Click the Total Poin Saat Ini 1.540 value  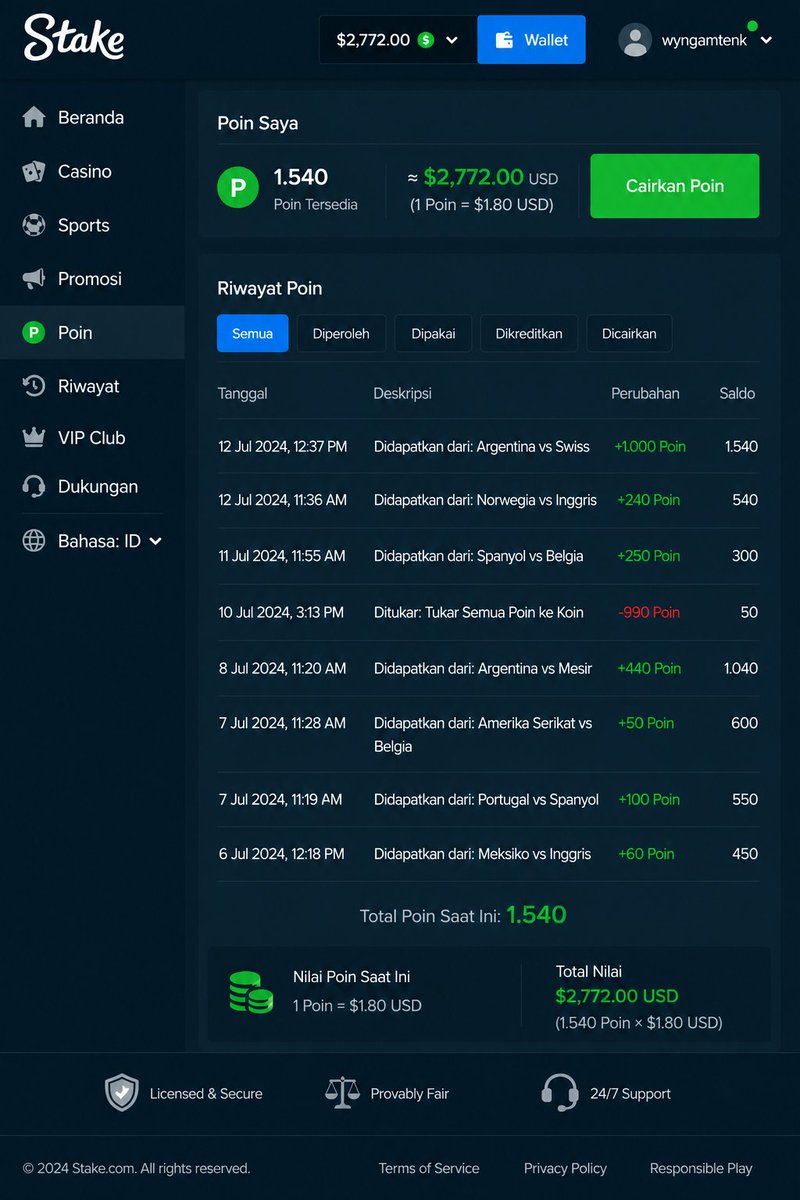(x=536, y=915)
